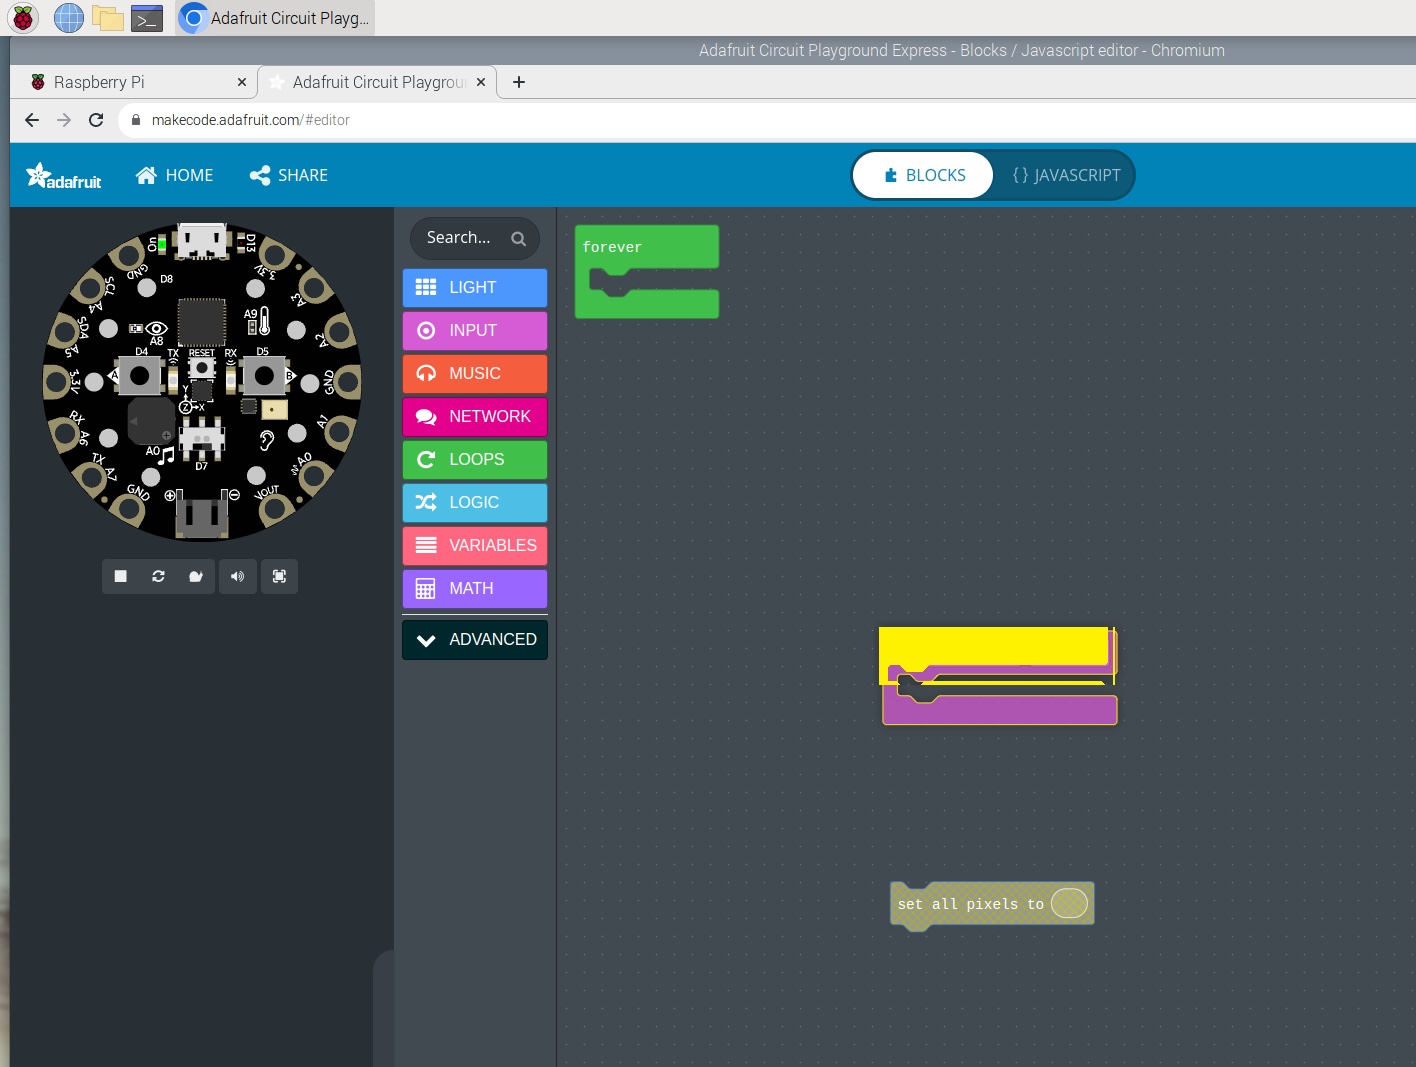
Task: Expand the ADVANCED categories section
Action: [474, 639]
